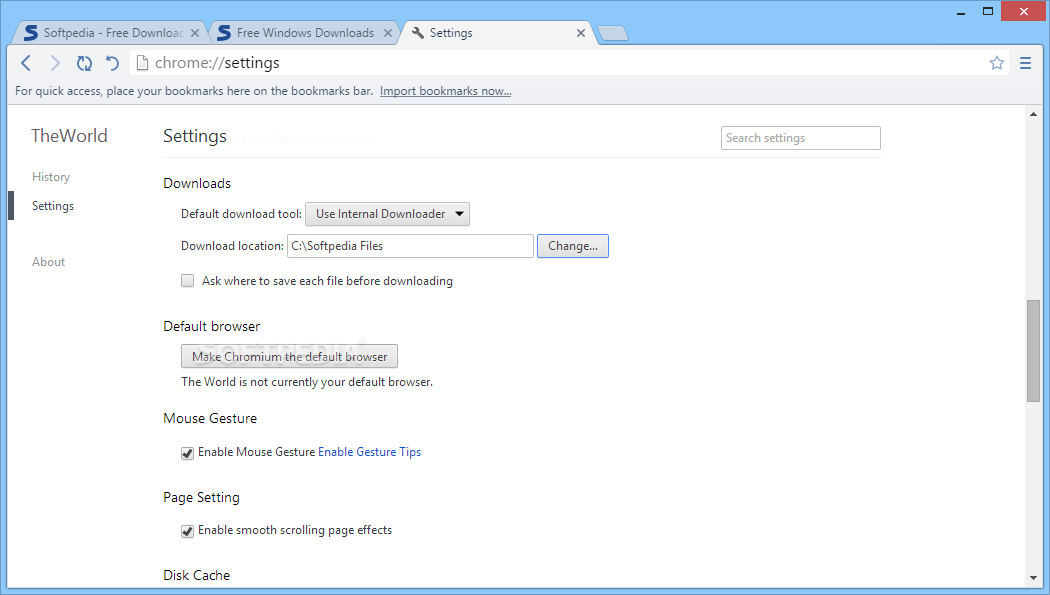Close the browser window

click(x=1023, y=11)
